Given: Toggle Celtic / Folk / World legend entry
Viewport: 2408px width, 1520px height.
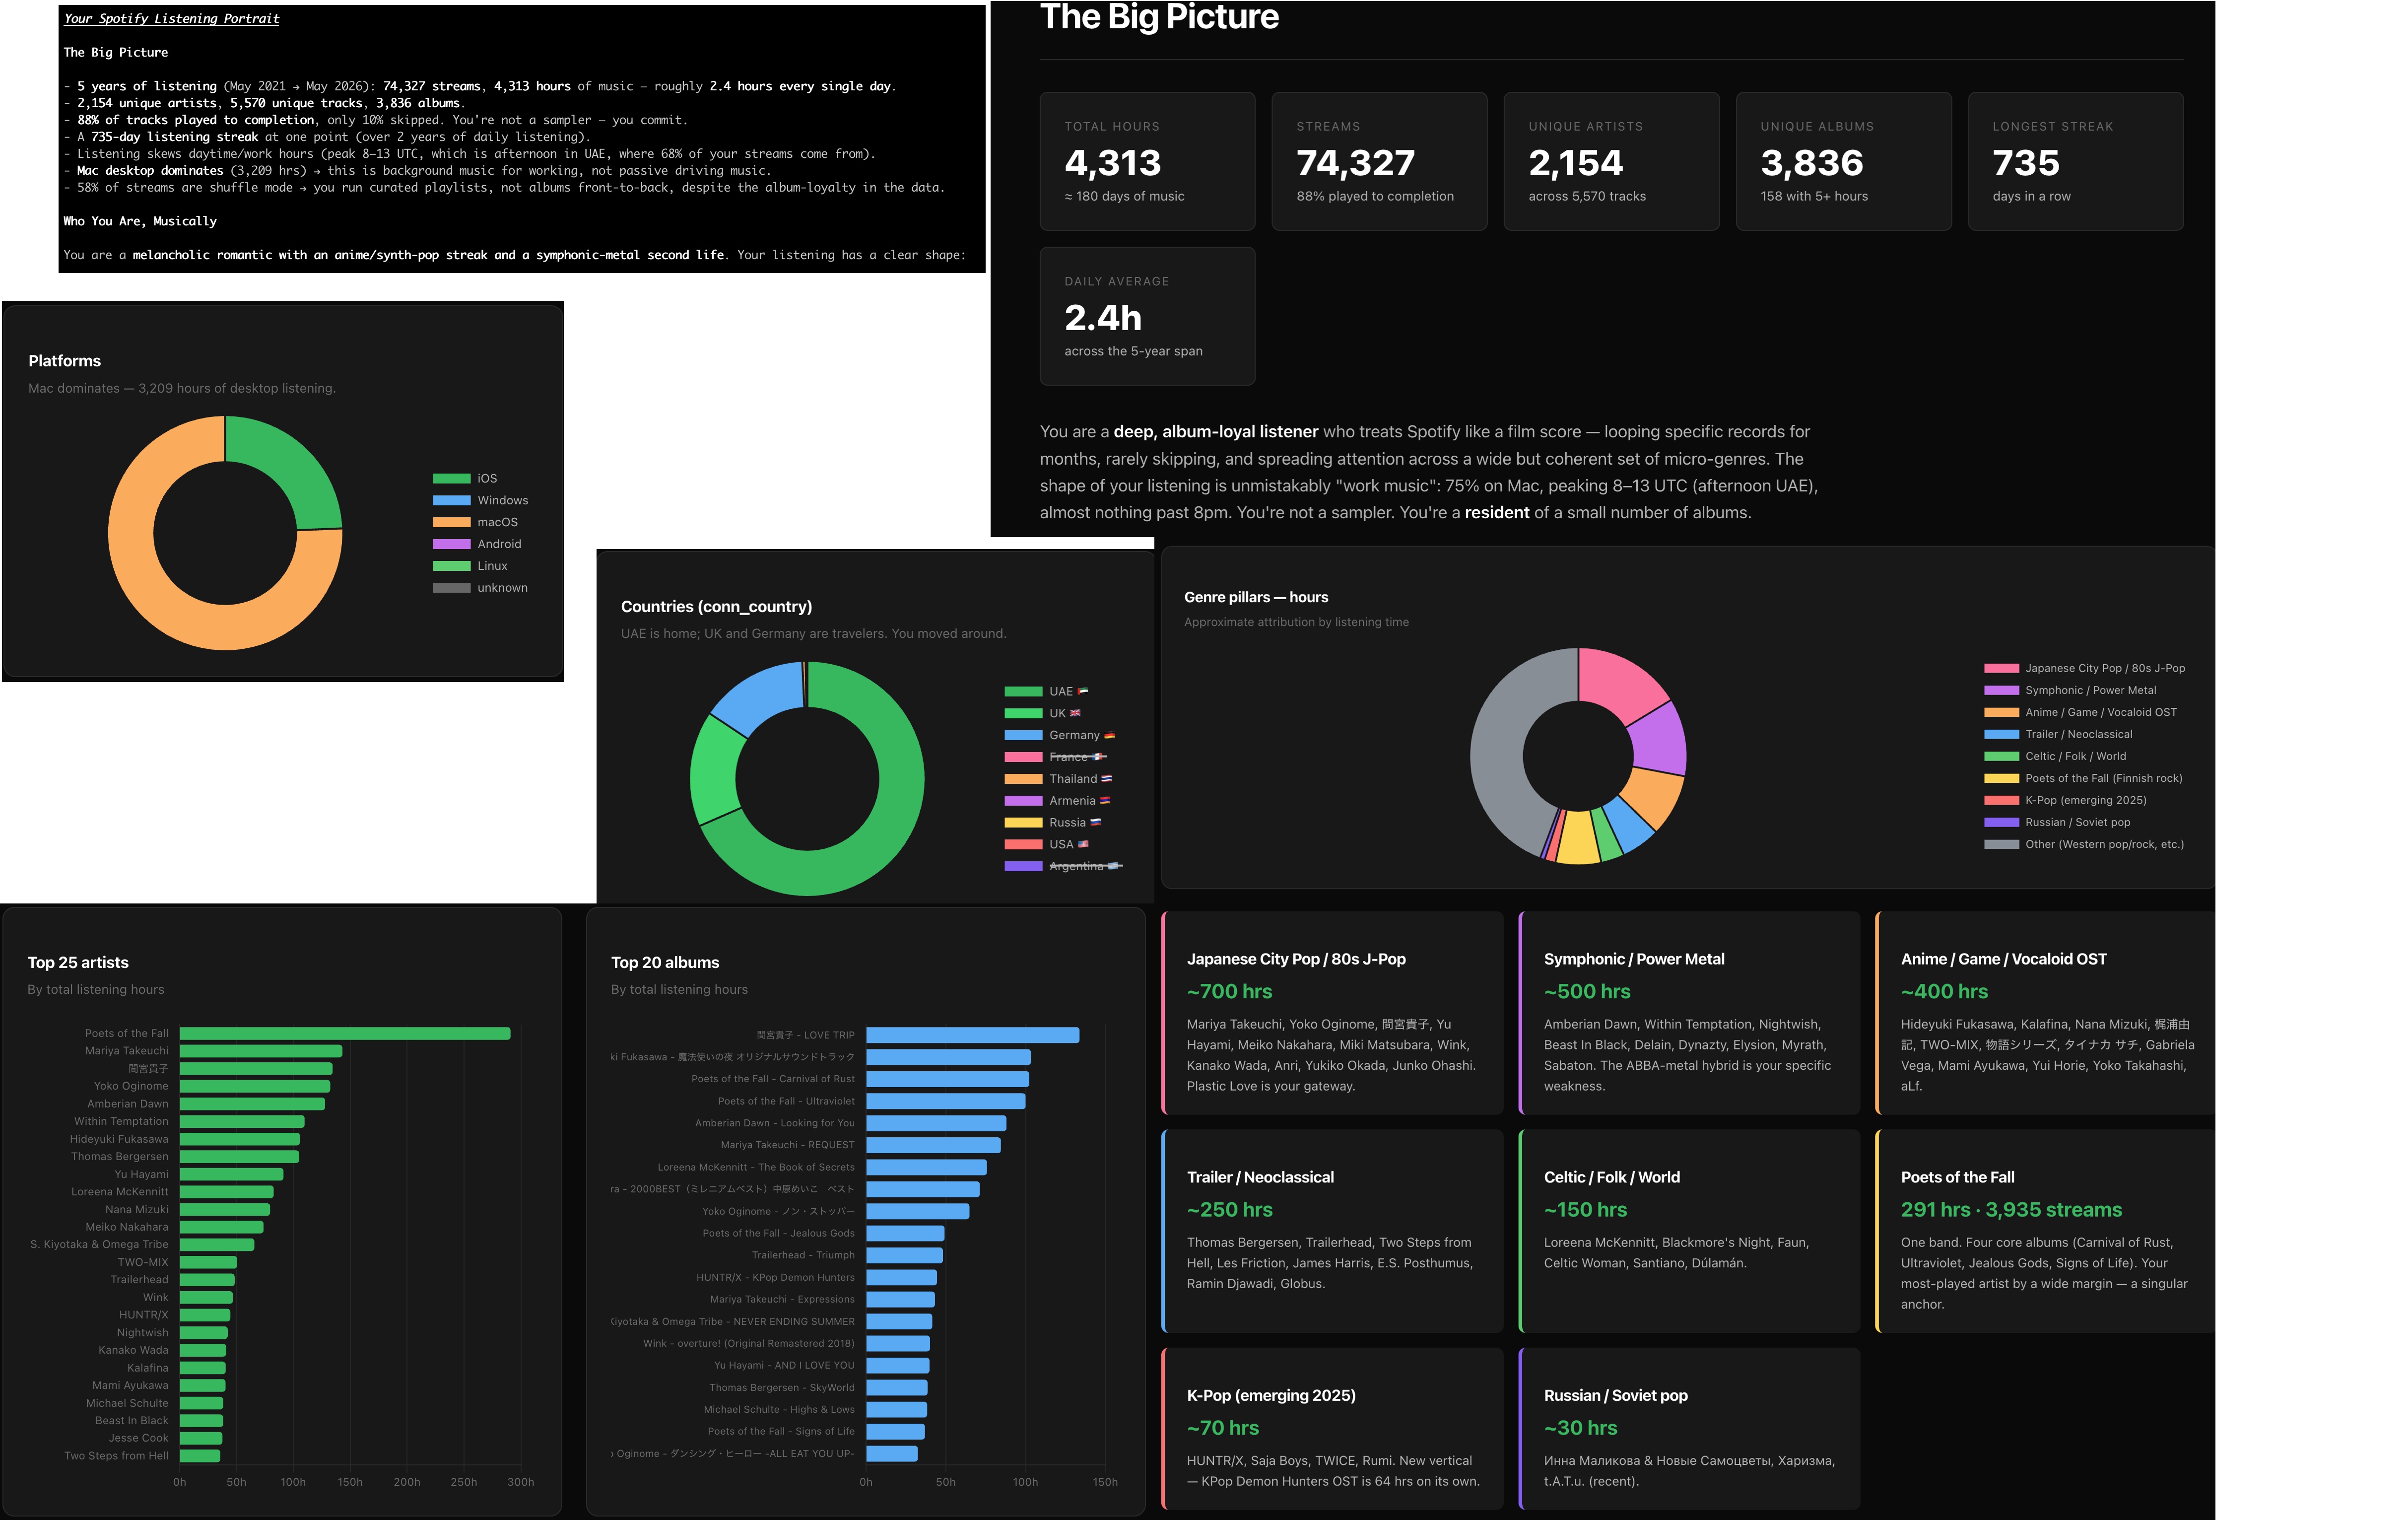Looking at the screenshot, I should pos(2055,756).
